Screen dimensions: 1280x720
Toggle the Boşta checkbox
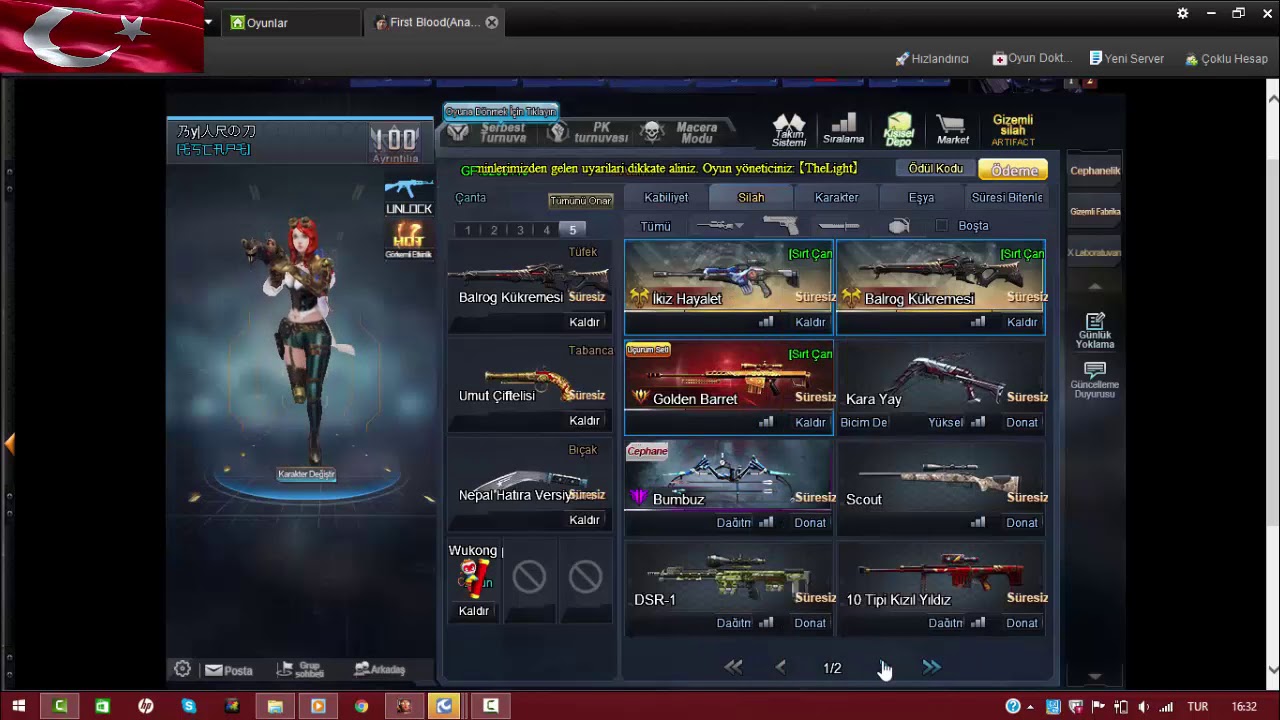(x=941, y=226)
